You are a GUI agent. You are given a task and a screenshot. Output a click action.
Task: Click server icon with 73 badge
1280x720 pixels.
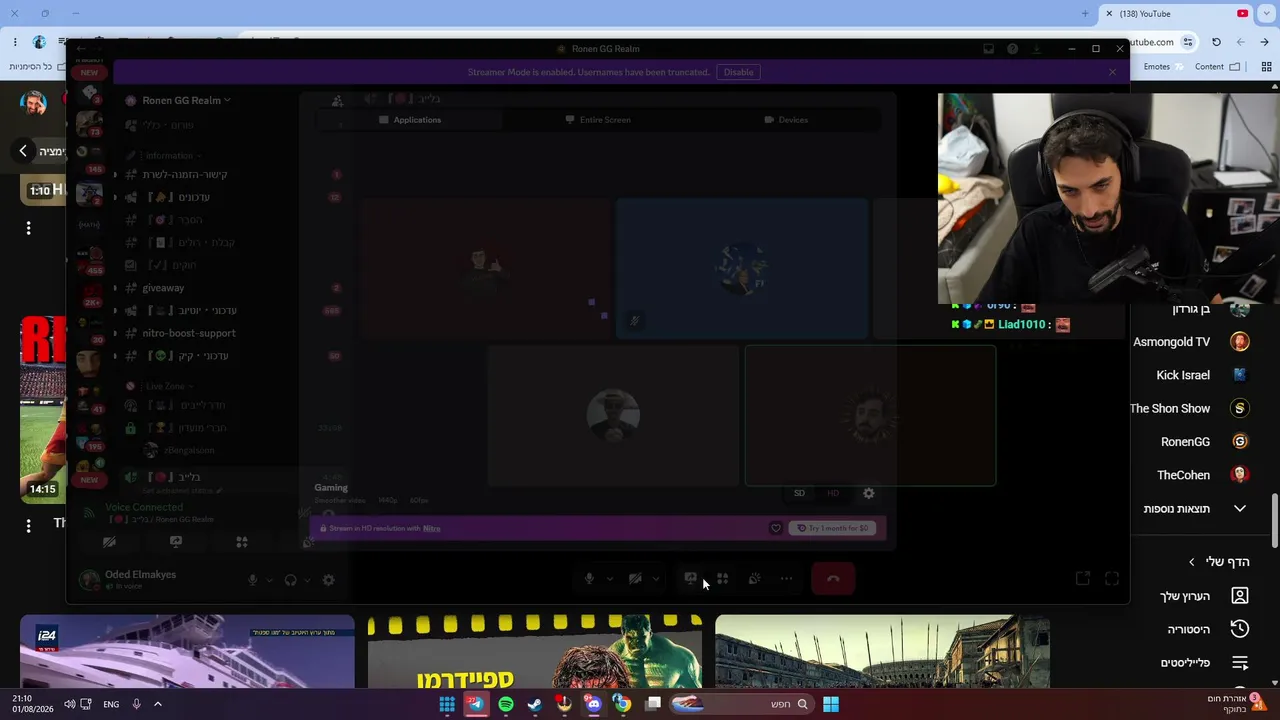[x=89, y=124]
